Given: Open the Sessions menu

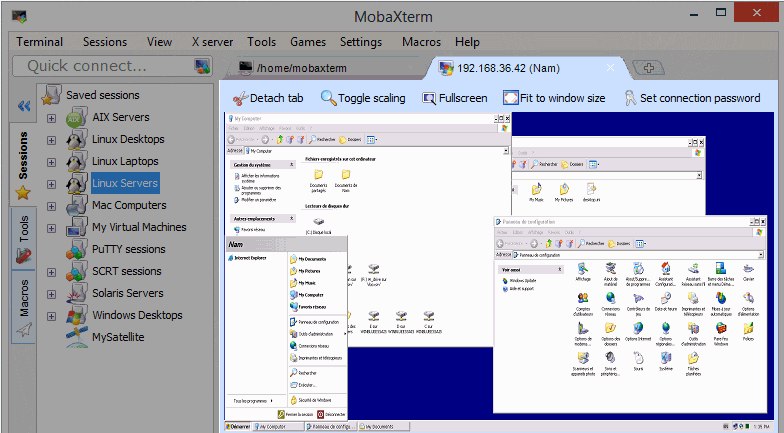Looking at the screenshot, I should (104, 42).
